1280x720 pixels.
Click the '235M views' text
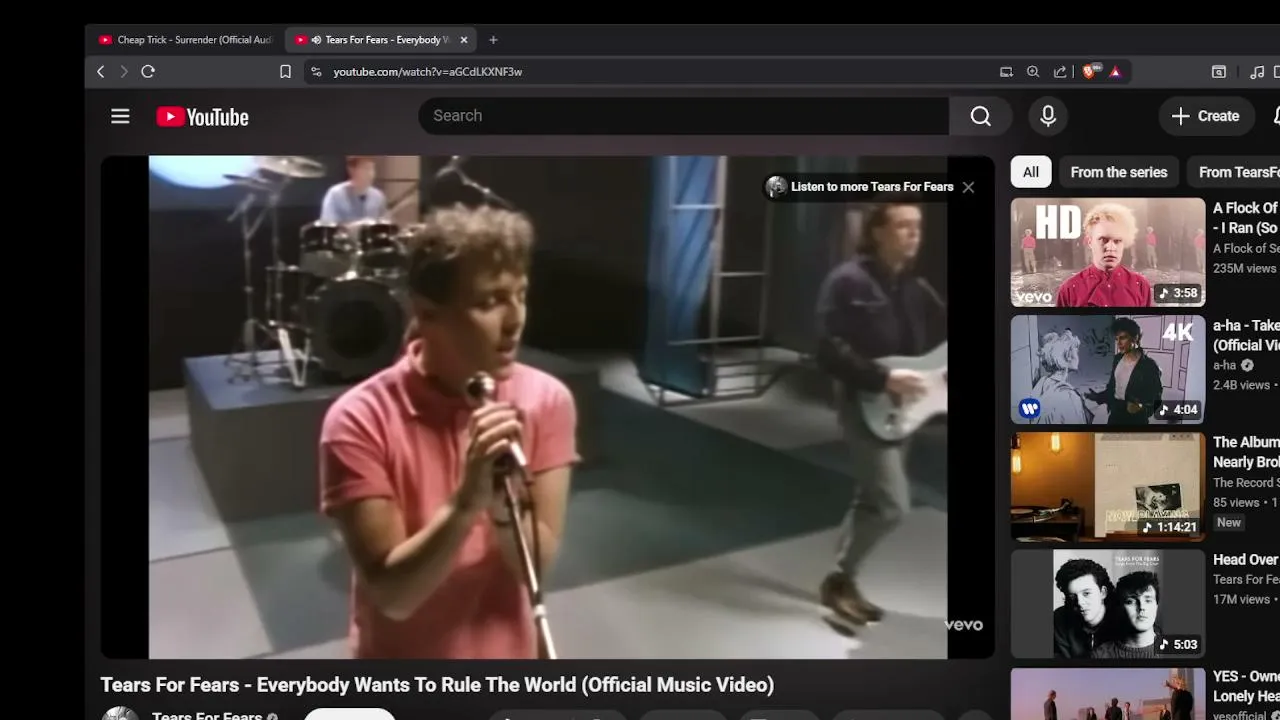[1245, 268]
